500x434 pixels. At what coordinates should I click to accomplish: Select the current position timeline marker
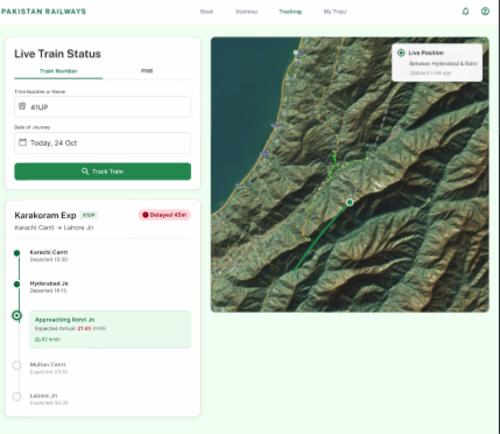click(x=17, y=315)
